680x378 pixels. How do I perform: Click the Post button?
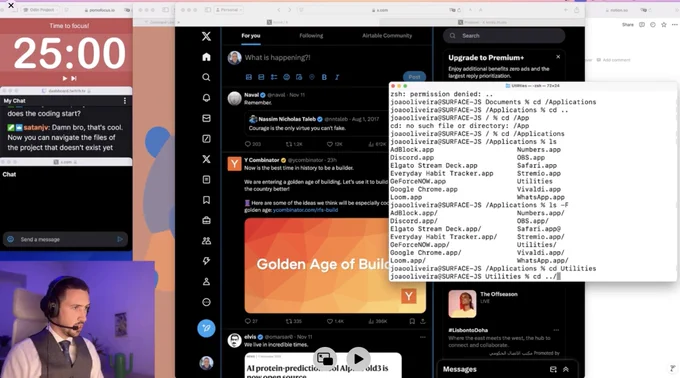[x=414, y=77]
